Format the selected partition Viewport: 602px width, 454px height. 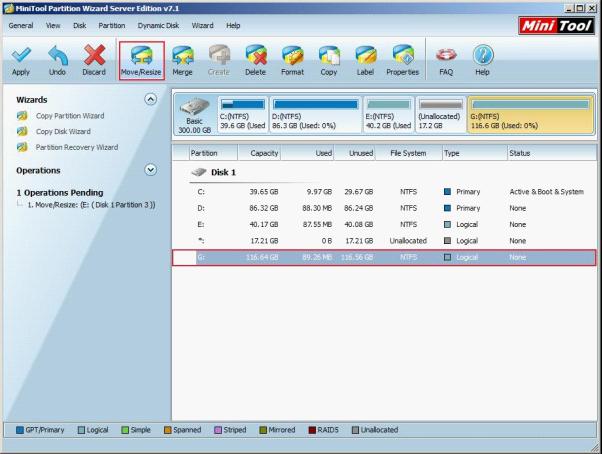[292, 61]
